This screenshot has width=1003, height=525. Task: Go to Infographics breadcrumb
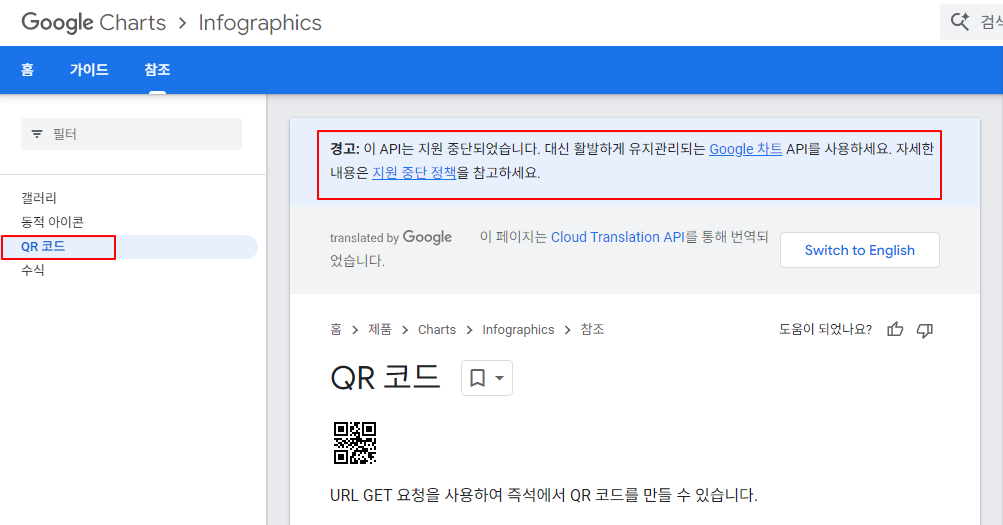pos(518,329)
